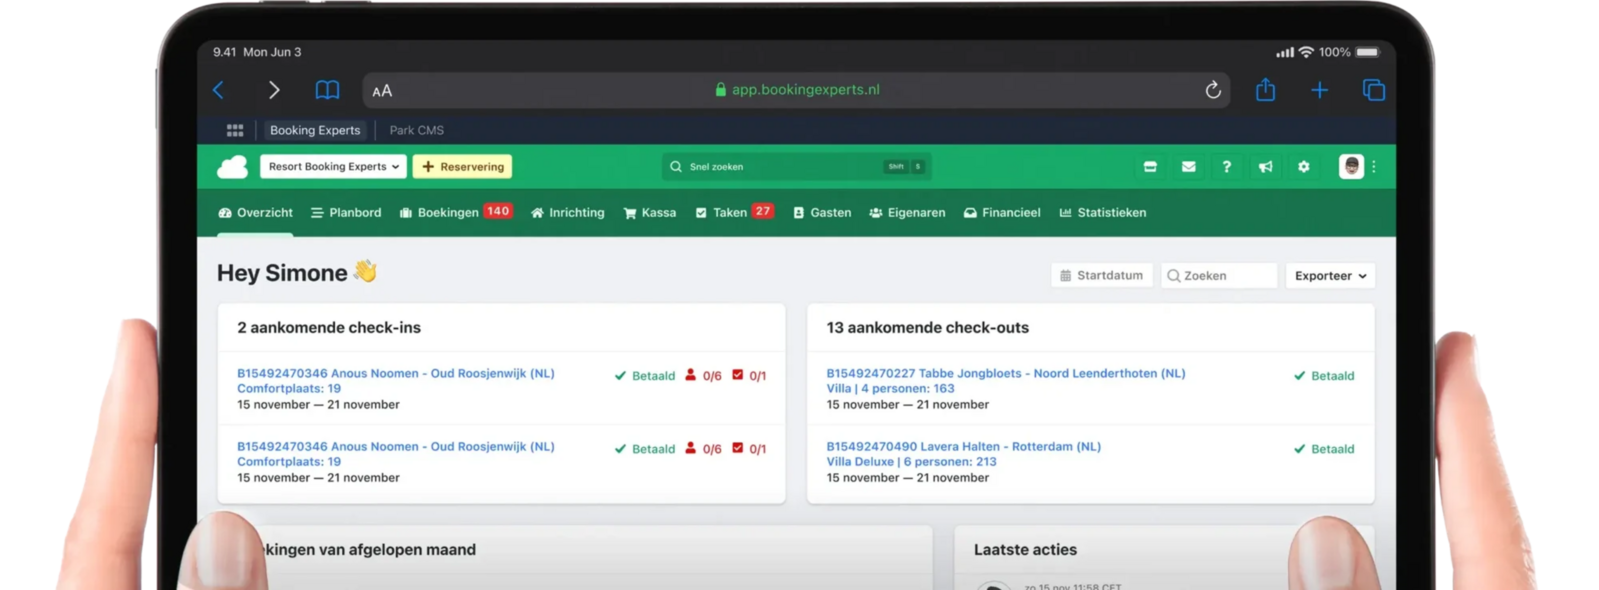
Task: Open the user avatar profile
Action: tap(1351, 167)
